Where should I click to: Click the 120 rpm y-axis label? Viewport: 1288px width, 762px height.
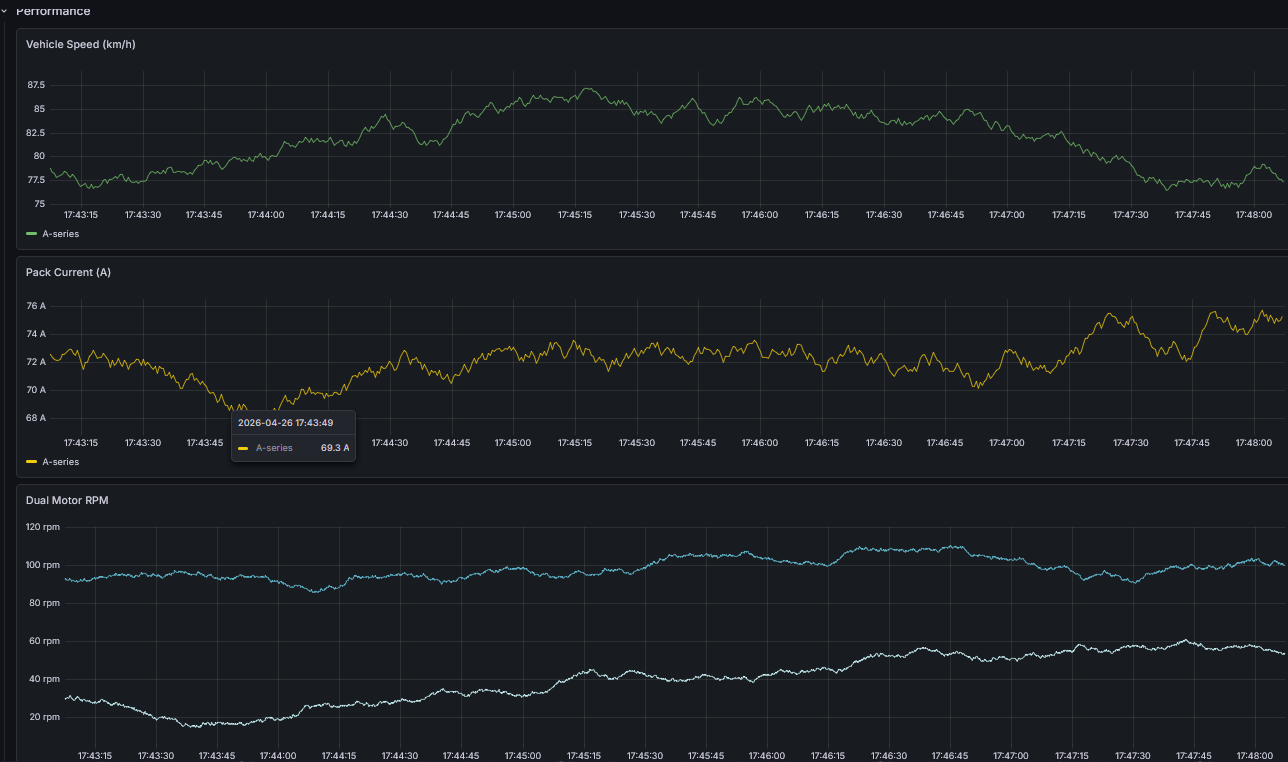(43, 527)
